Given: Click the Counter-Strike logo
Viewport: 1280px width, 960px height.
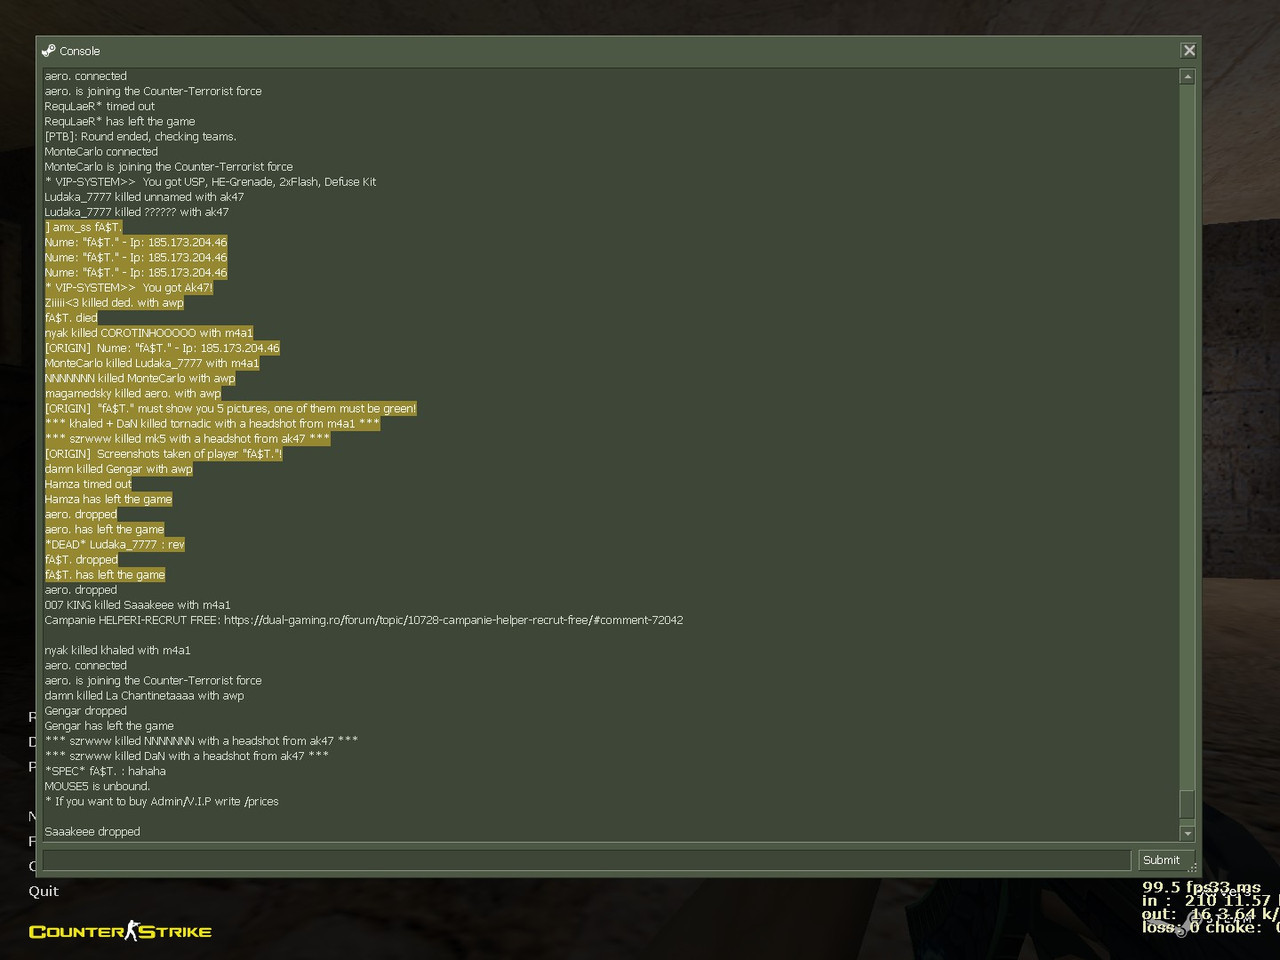Looking at the screenshot, I should click(x=120, y=931).
